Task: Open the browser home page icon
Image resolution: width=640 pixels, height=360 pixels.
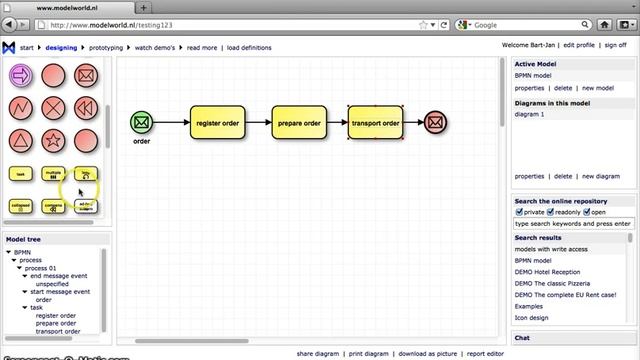Action: pos(604,25)
